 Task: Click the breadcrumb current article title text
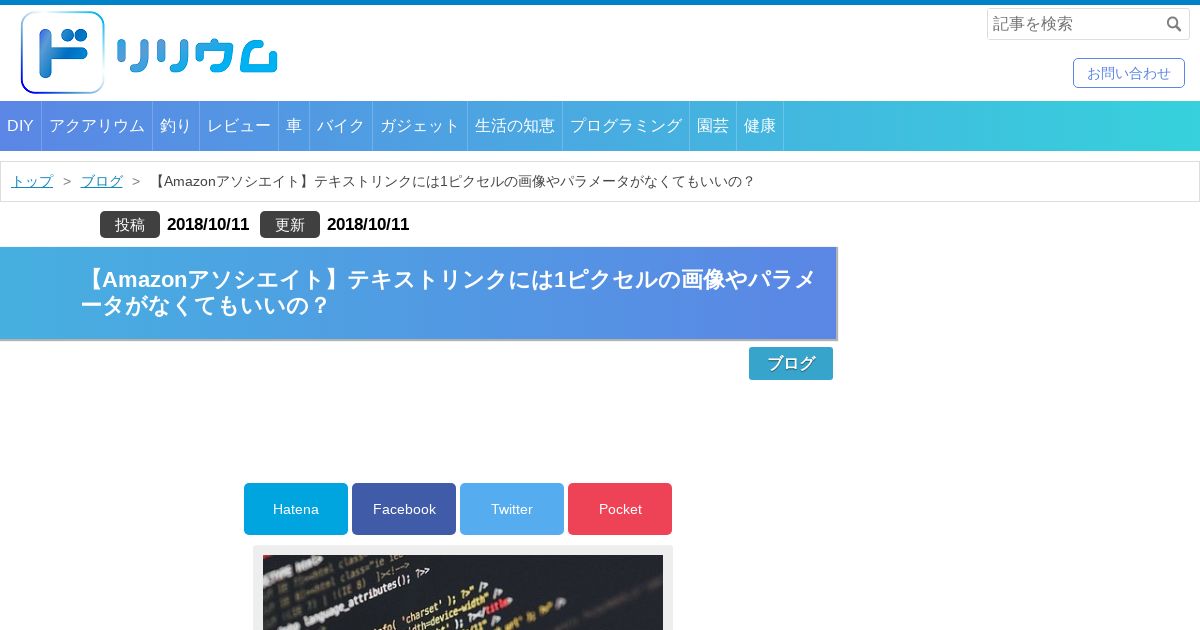(453, 181)
